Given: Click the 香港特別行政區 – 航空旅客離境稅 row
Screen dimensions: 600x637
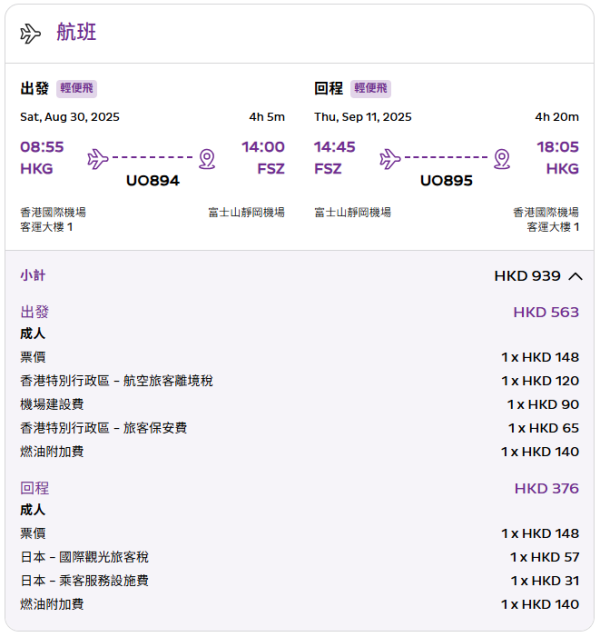Looking at the screenshot, I should [299, 381].
